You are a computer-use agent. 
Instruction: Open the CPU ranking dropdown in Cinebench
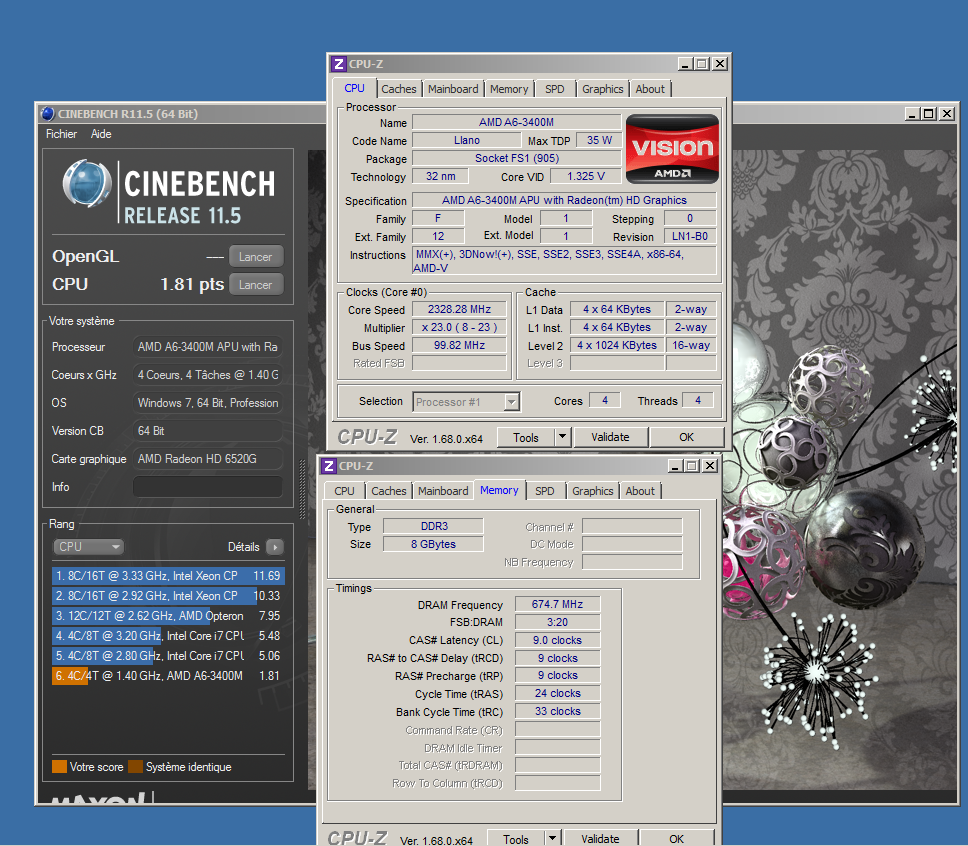coord(88,547)
